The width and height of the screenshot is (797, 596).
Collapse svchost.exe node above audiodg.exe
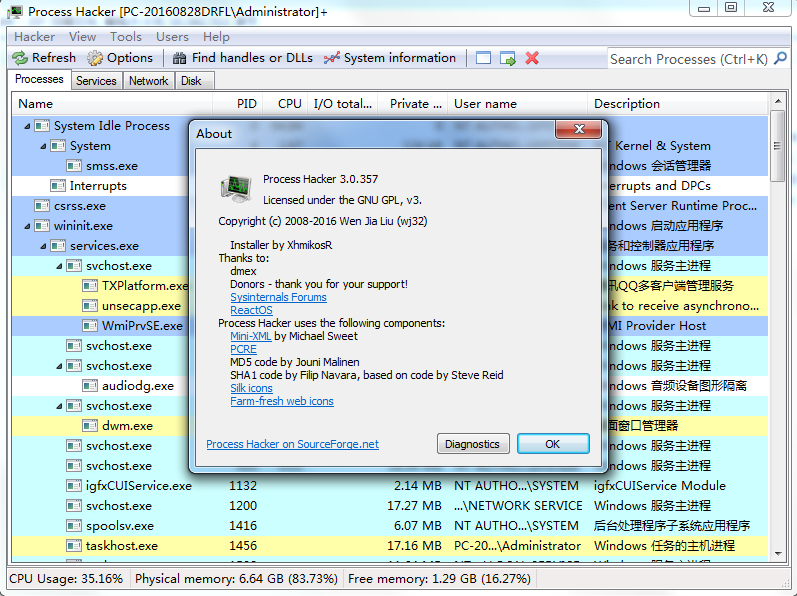[59, 366]
